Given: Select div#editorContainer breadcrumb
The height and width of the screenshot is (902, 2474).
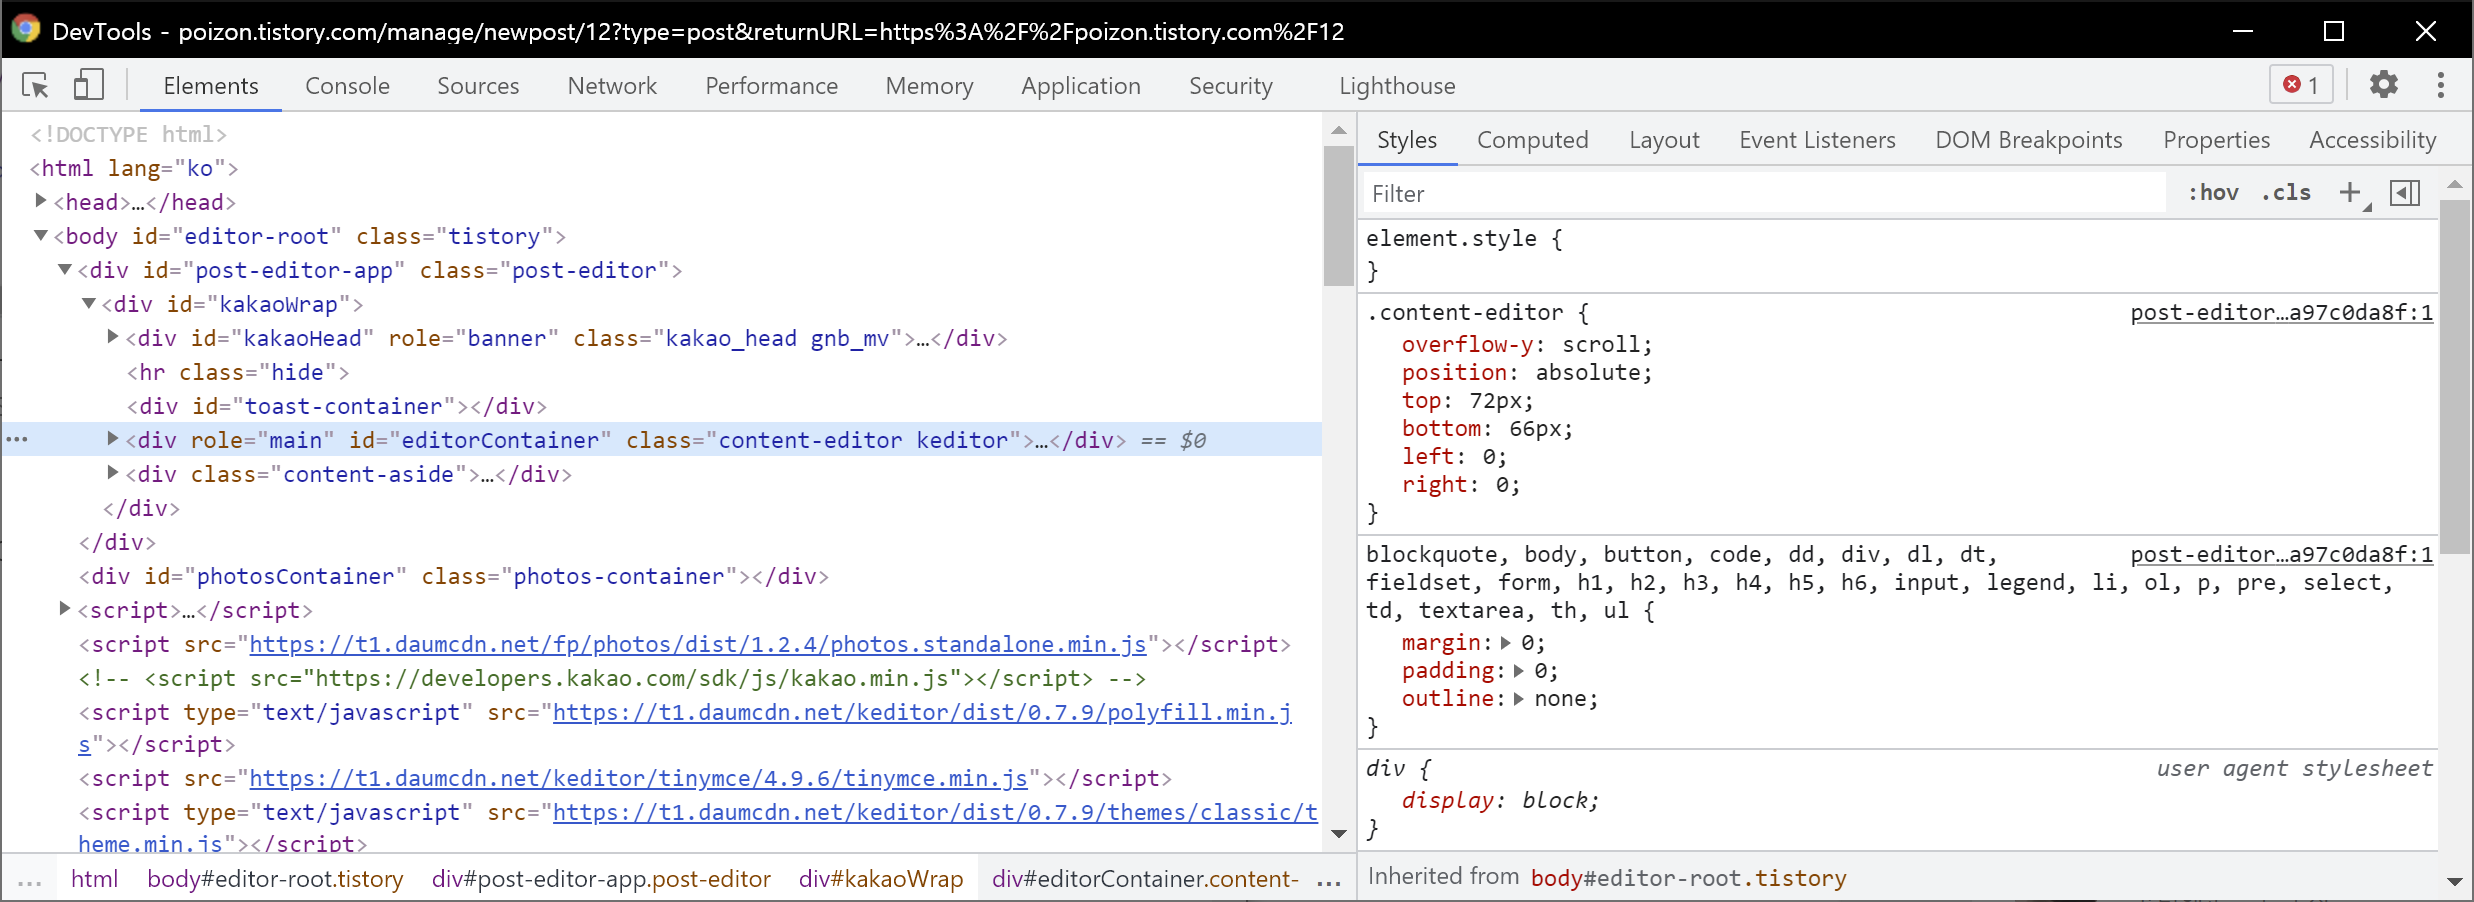Looking at the screenshot, I should 1146,879.
